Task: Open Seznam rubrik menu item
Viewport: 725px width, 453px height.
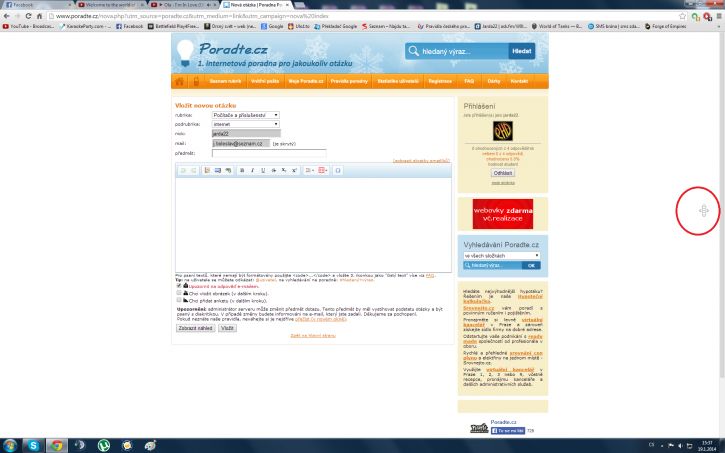Action: coord(225,81)
